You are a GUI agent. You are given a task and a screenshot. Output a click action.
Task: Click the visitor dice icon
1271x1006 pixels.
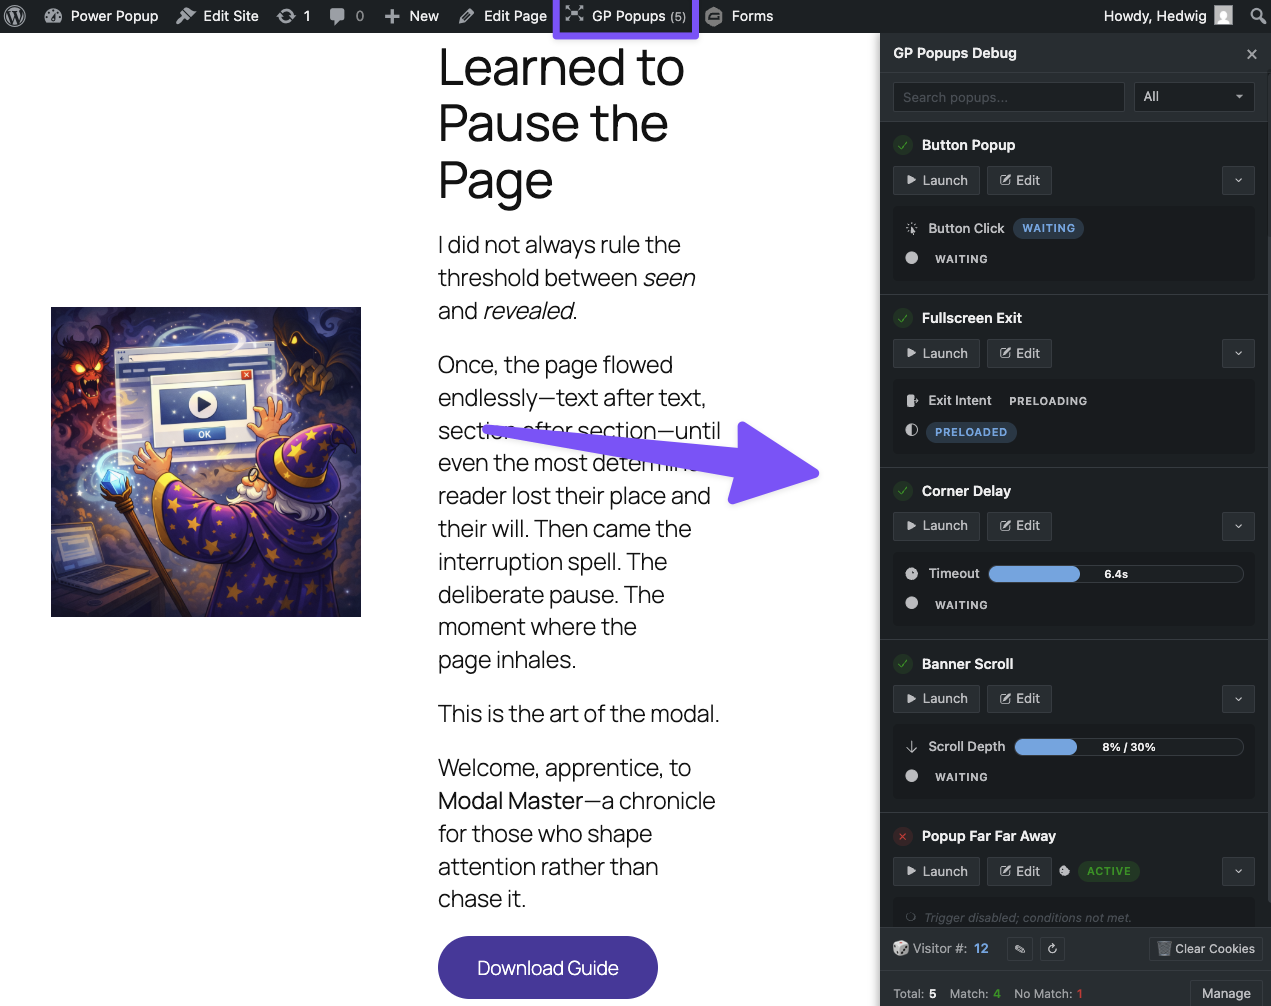[x=901, y=948]
